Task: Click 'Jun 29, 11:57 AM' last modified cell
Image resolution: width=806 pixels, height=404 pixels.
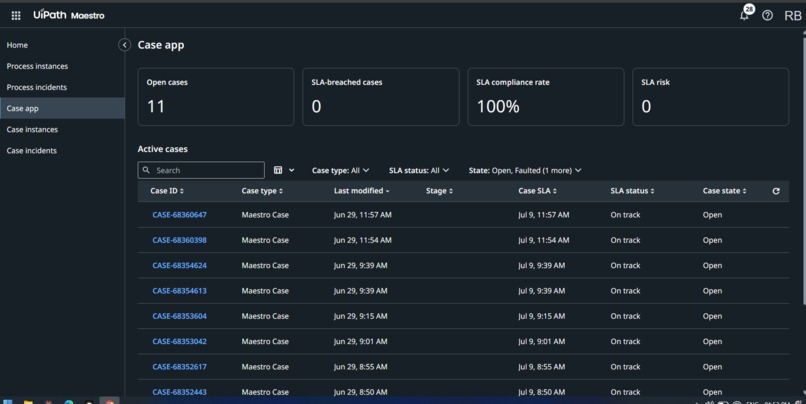Action: click(x=362, y=215)
